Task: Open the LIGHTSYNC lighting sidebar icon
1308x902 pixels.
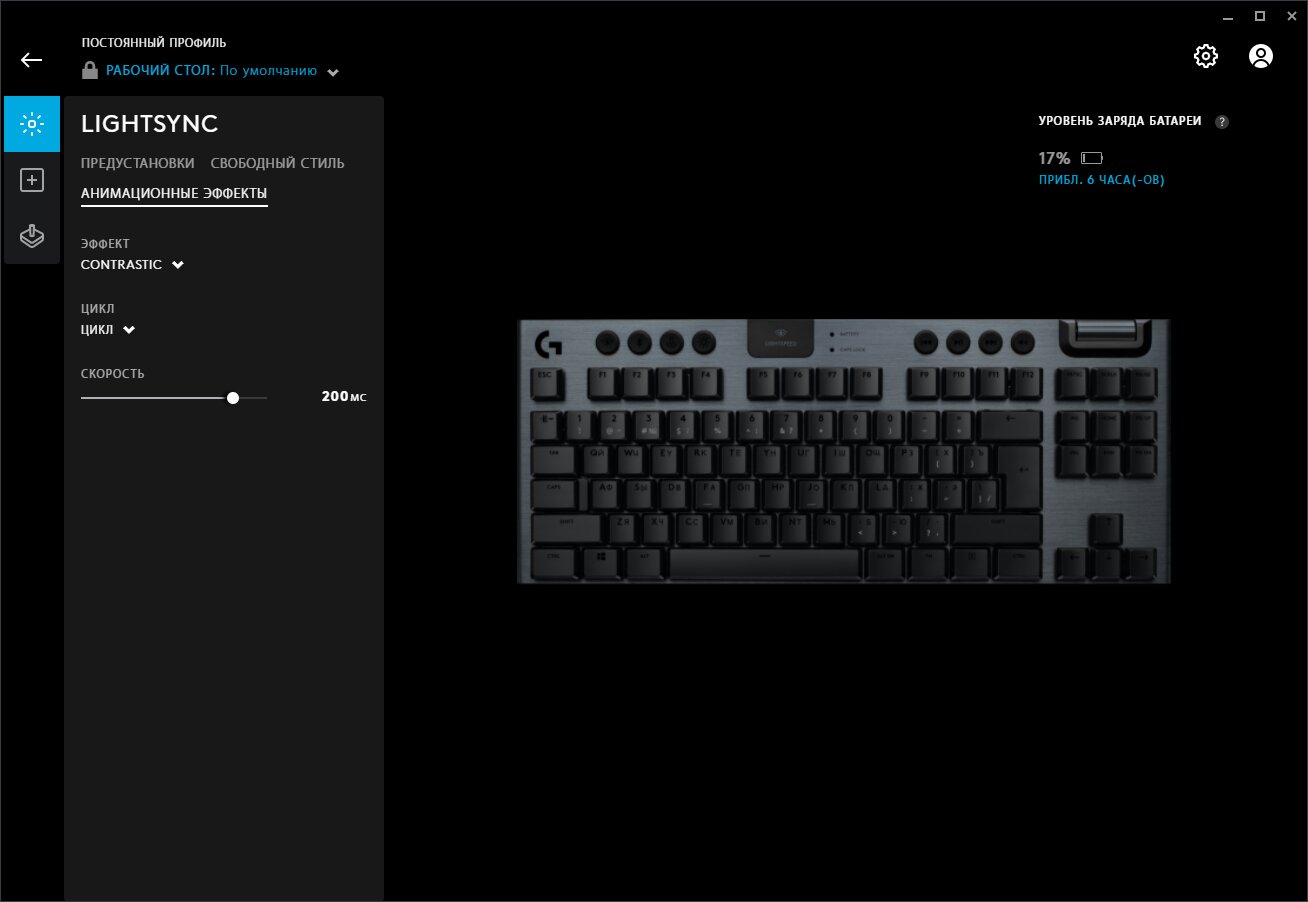Action: point(32,124)
